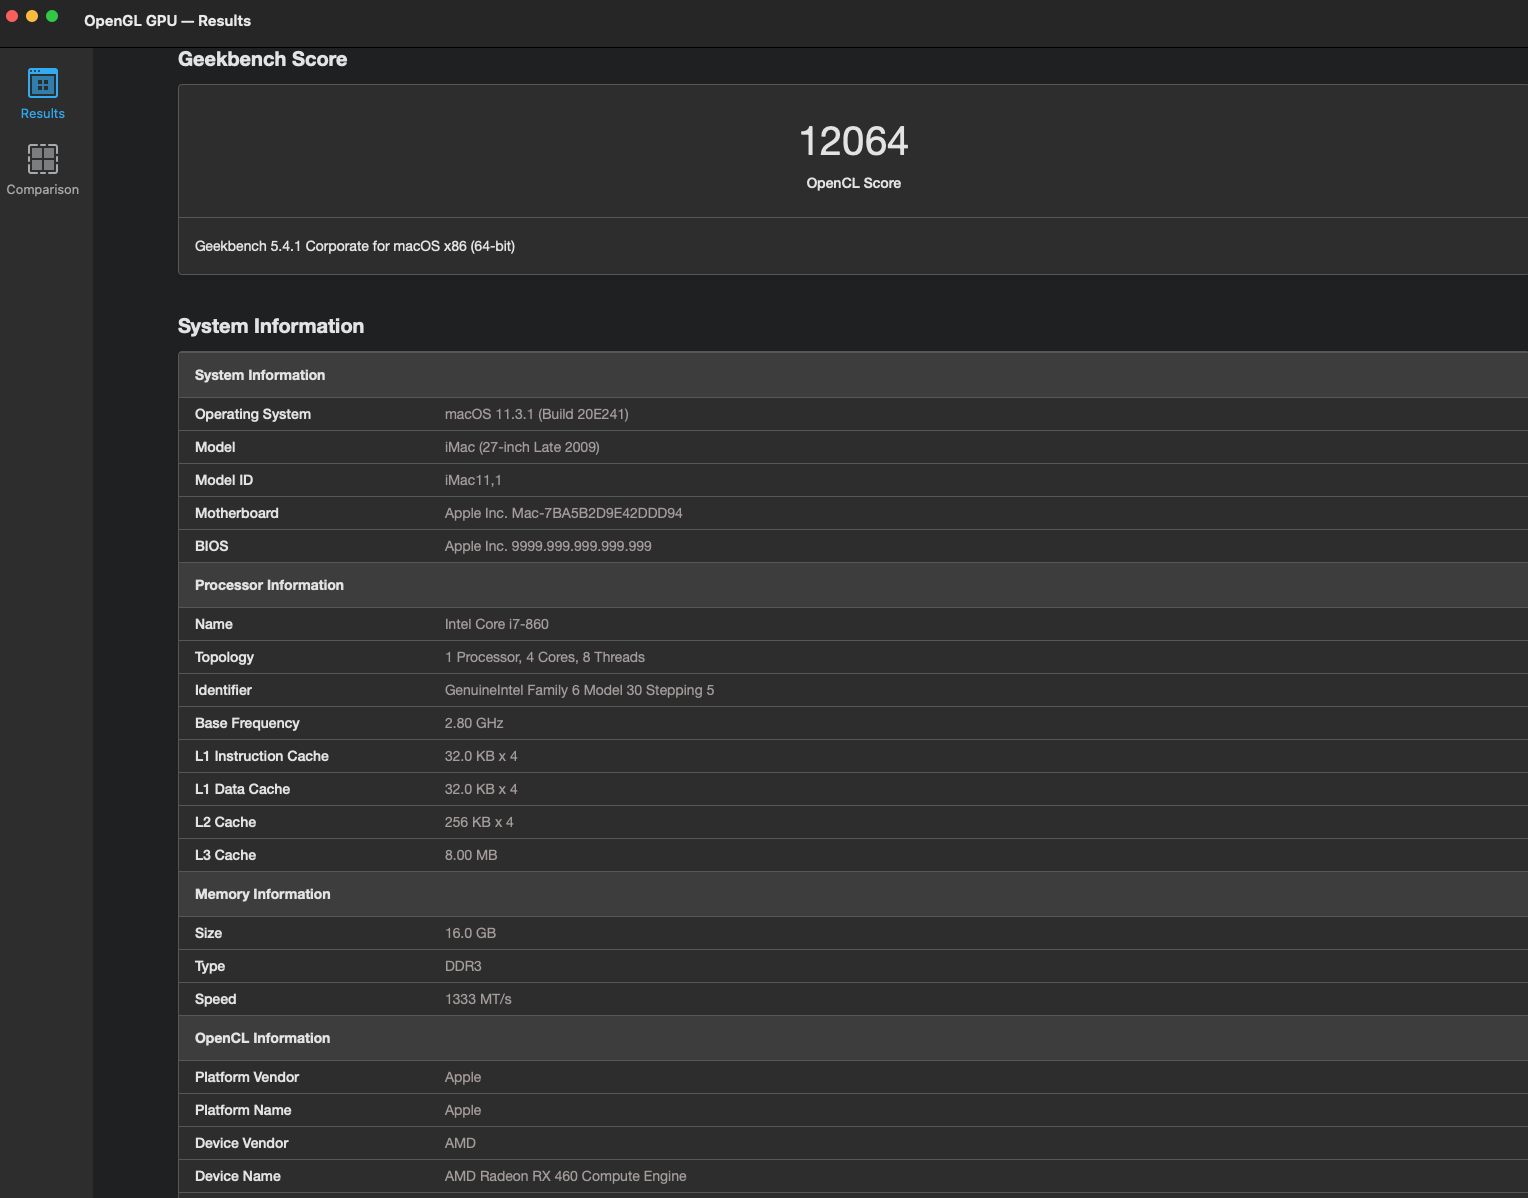This screenshot has width=1528, height=1198.
Task: Click the AMD Radeon RX 460 Compute Engine value
Action: click(x=565, y=1176)
